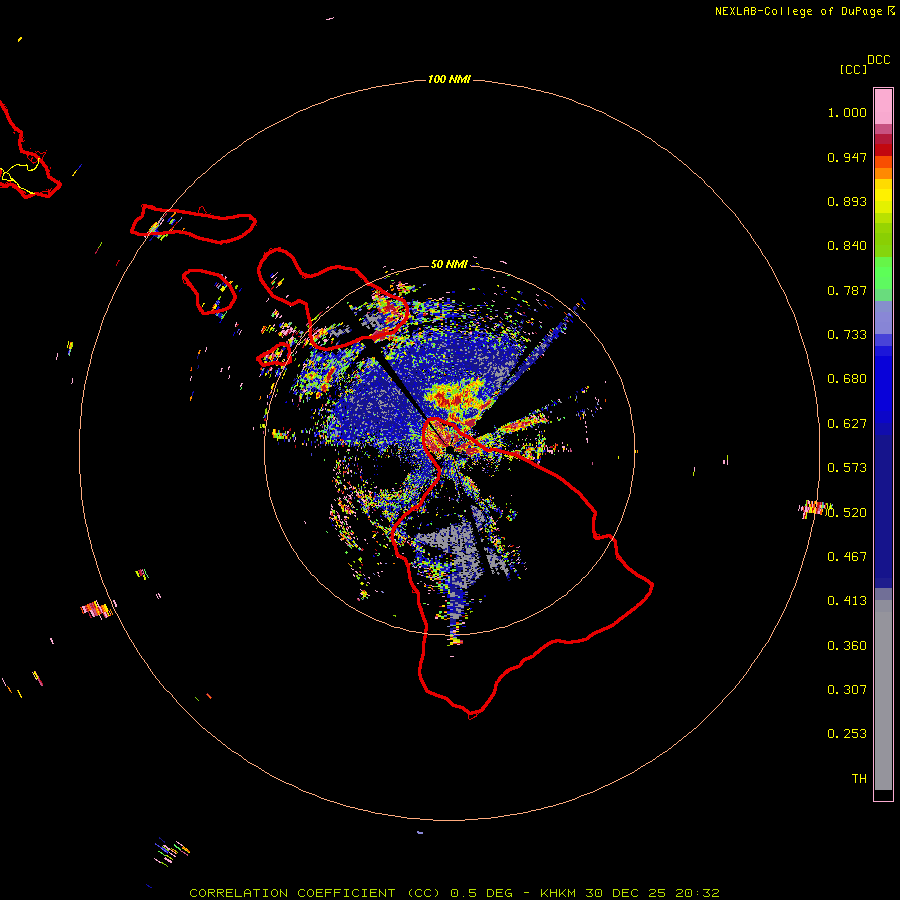The height and width of the screenshot is (900, 900).
Task: Click the 0.627 legend value
Action: [x=847, y=424]
